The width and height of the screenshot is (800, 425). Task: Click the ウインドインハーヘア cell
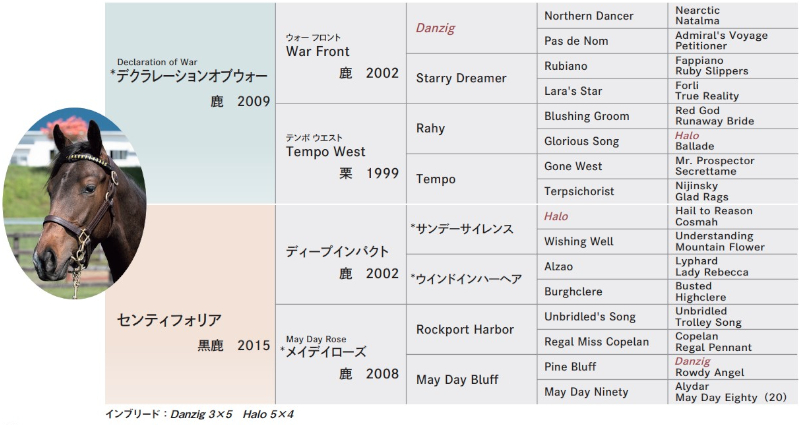coord(472,280)
